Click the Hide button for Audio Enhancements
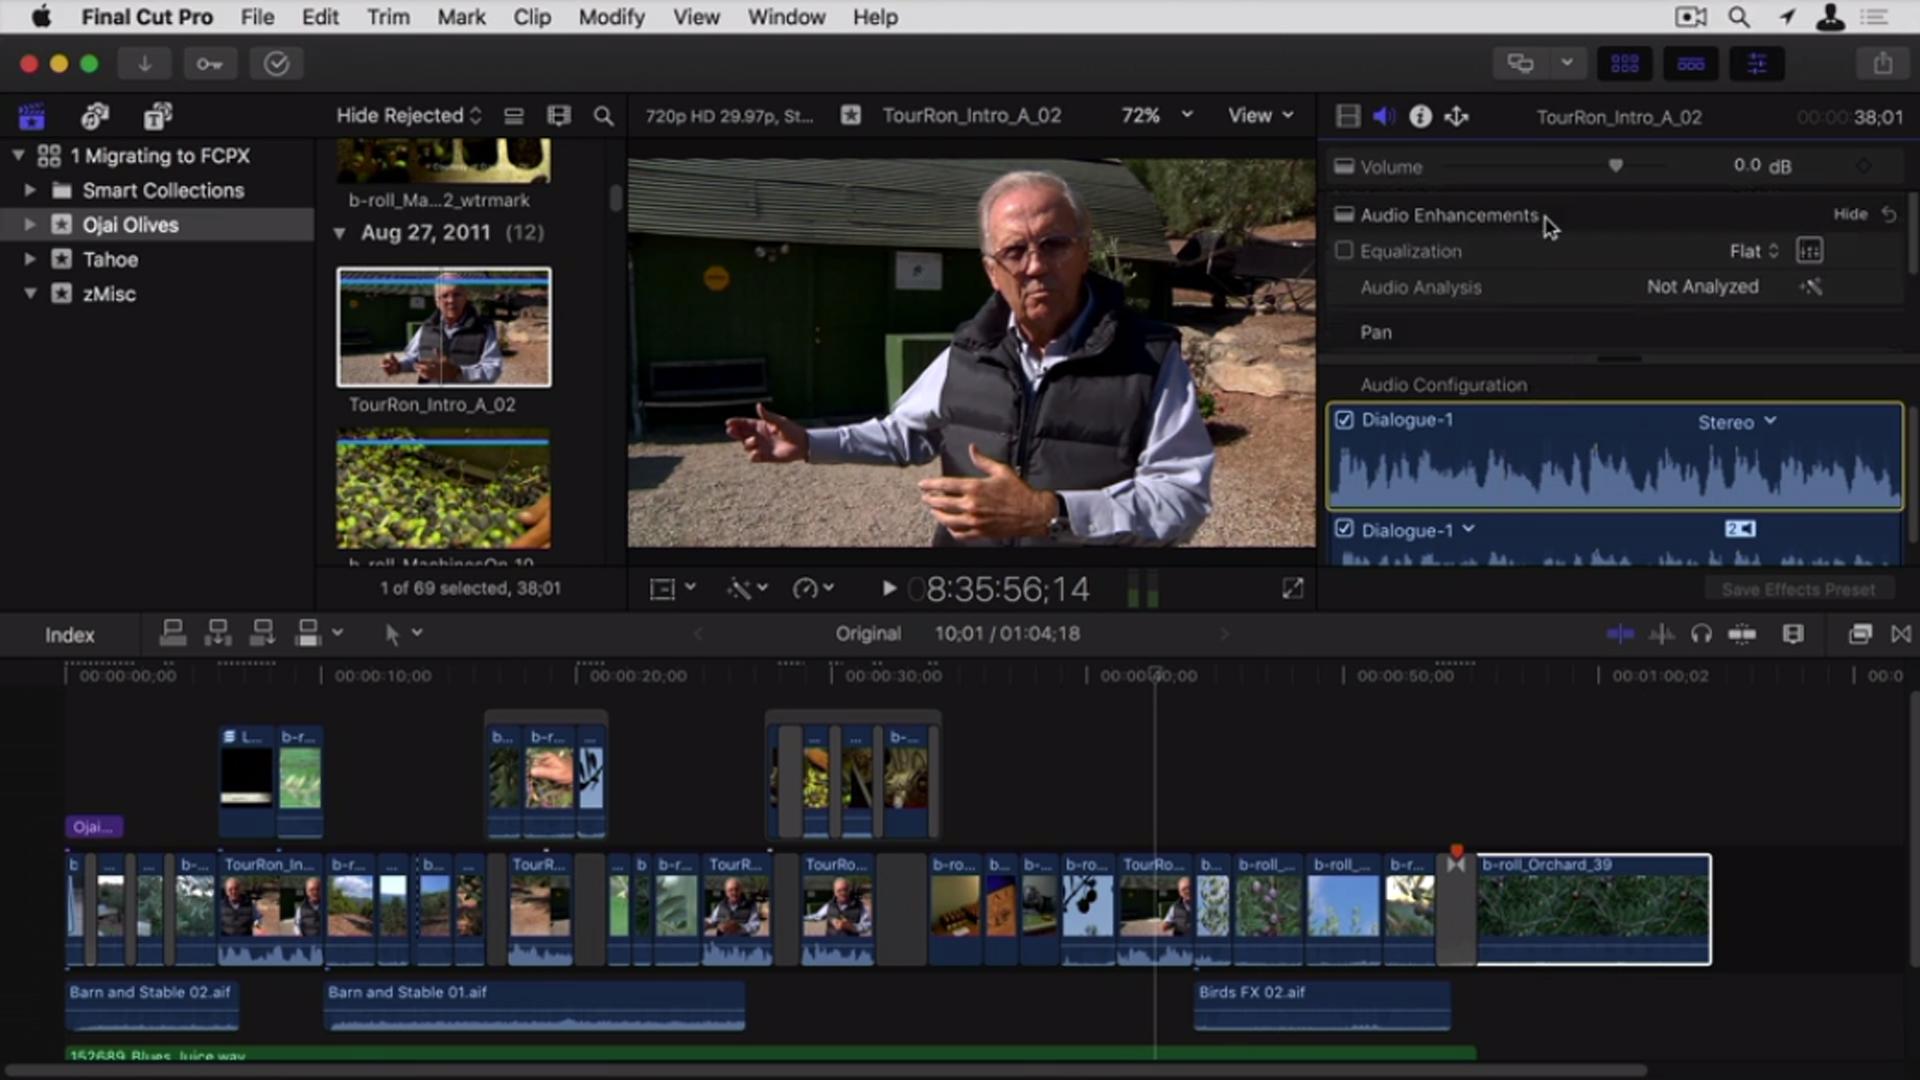The image size is (1920, 1080). [1847, 215]
